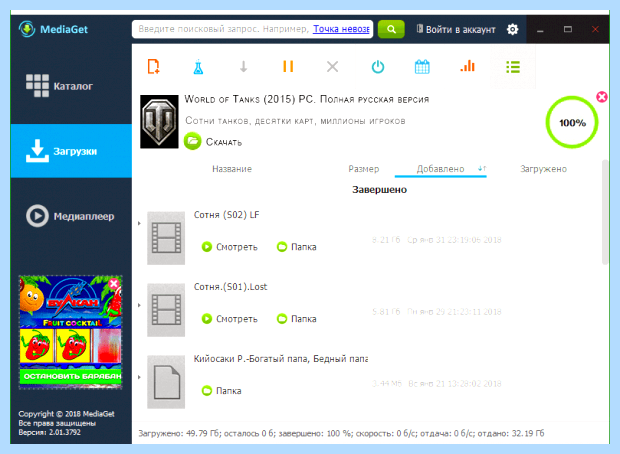Screen dimensions: 620x454
Task: Click the add torrent file icon
Action: click(x=153, y=66)
